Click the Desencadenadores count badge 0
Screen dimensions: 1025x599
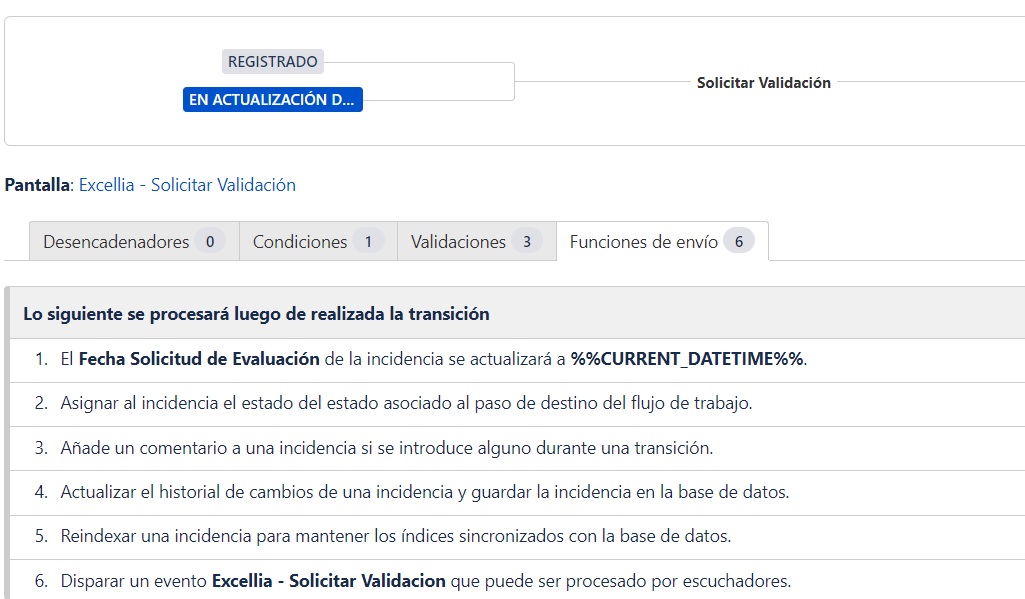point(210,241)
